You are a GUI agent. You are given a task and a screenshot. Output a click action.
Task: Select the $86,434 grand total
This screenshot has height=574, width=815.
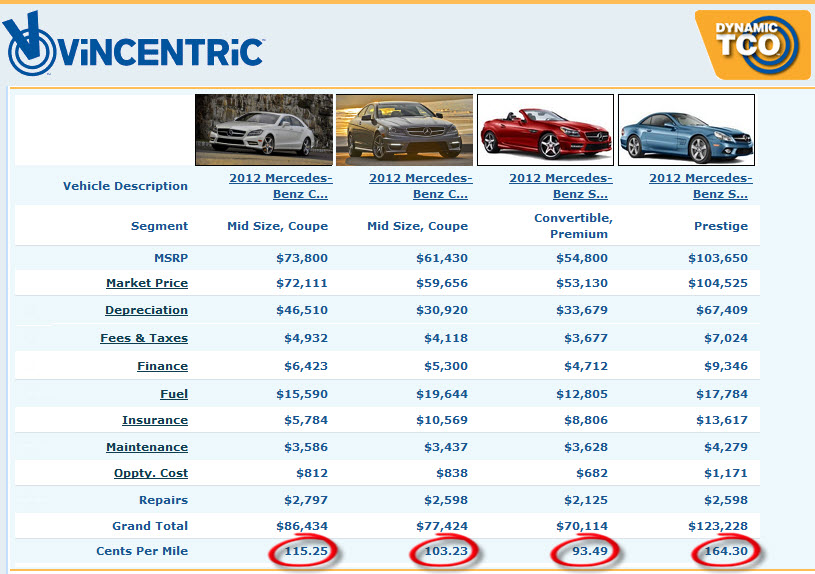[302, 526]
